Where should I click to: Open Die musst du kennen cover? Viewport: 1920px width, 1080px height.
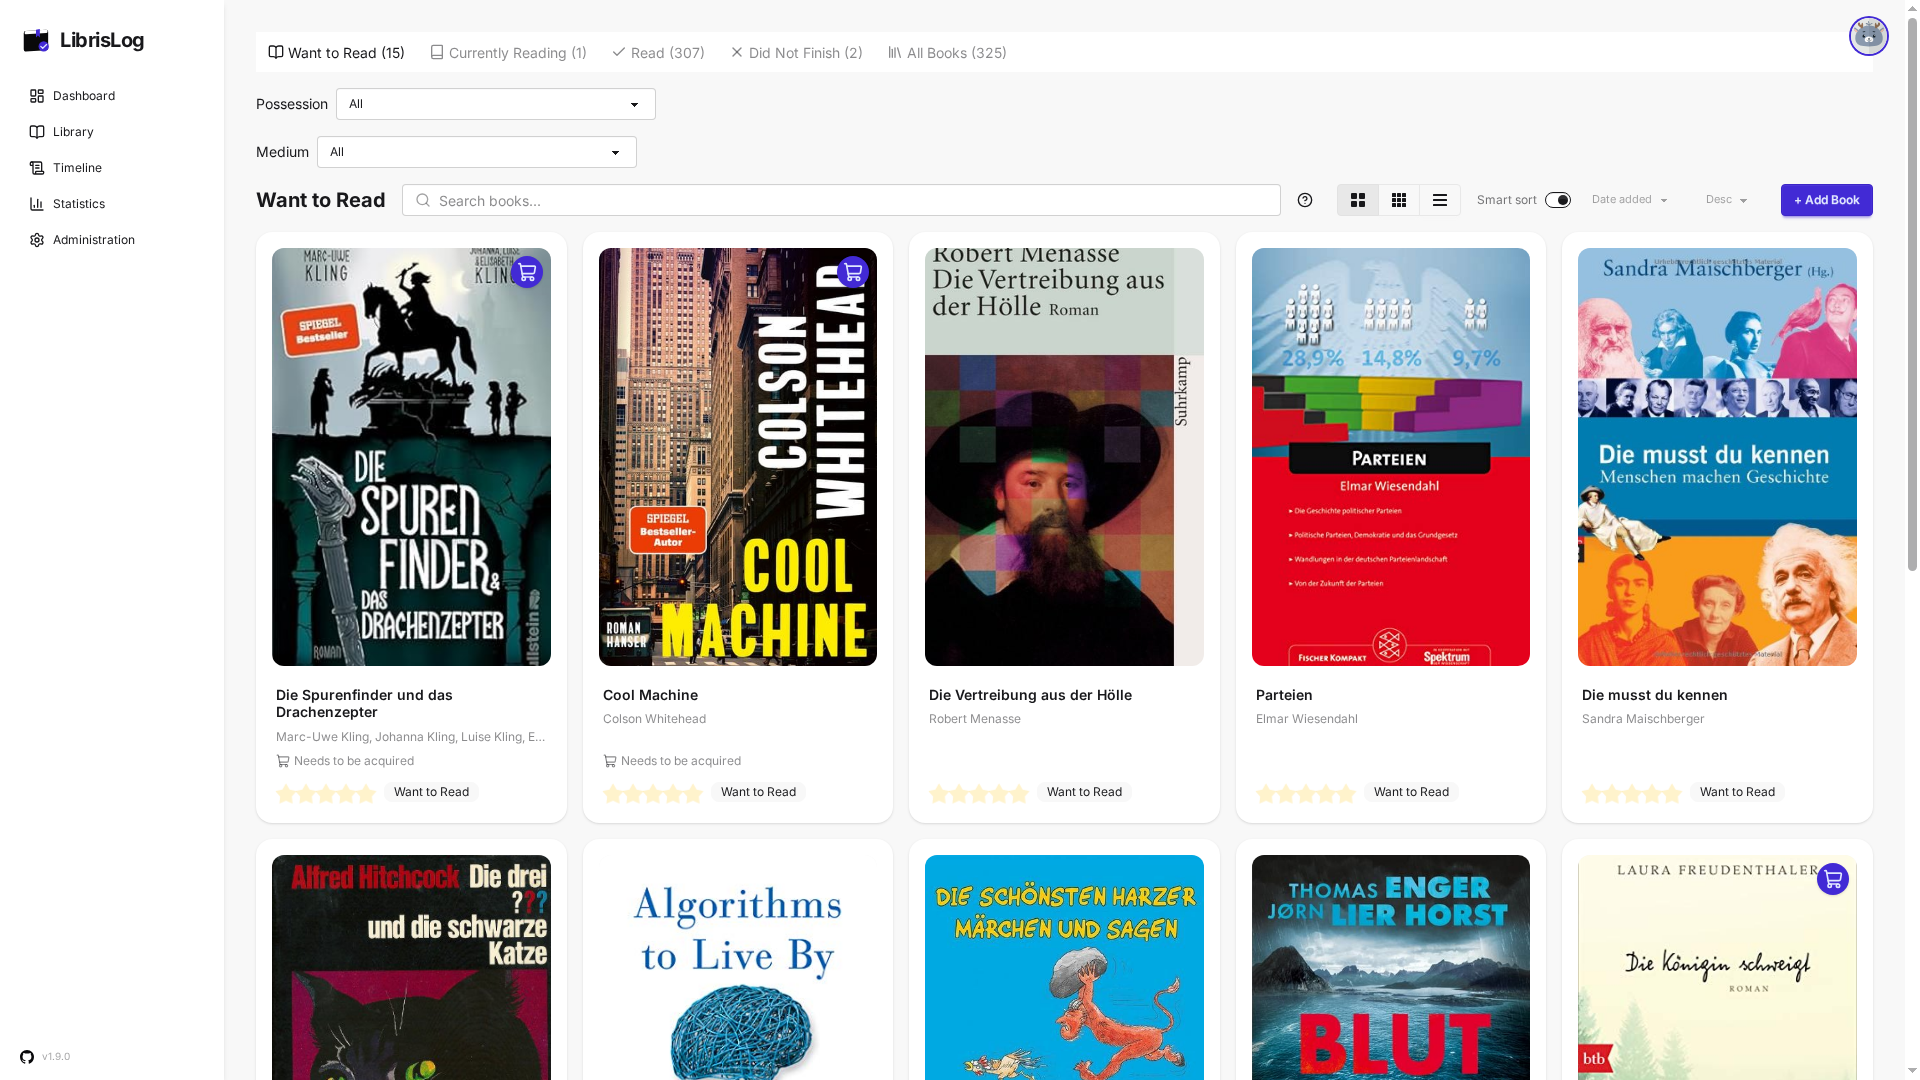coord(1717,457)
